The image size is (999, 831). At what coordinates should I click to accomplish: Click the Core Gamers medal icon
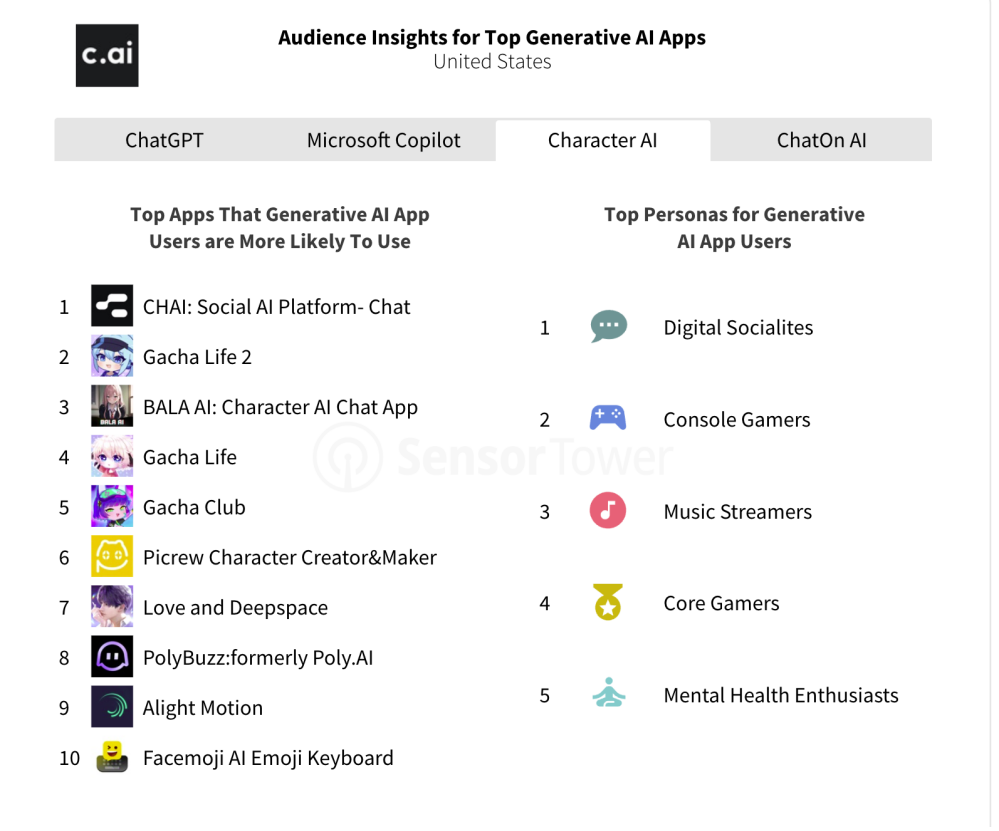pos(608,603)
